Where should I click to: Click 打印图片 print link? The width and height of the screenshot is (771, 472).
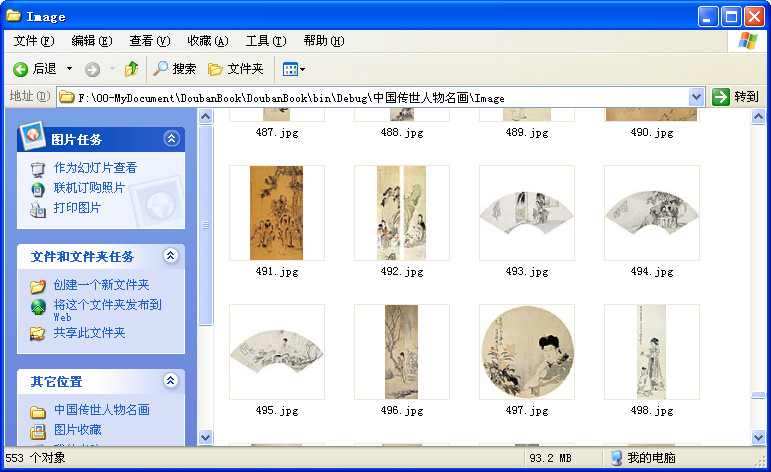point(77,208)
